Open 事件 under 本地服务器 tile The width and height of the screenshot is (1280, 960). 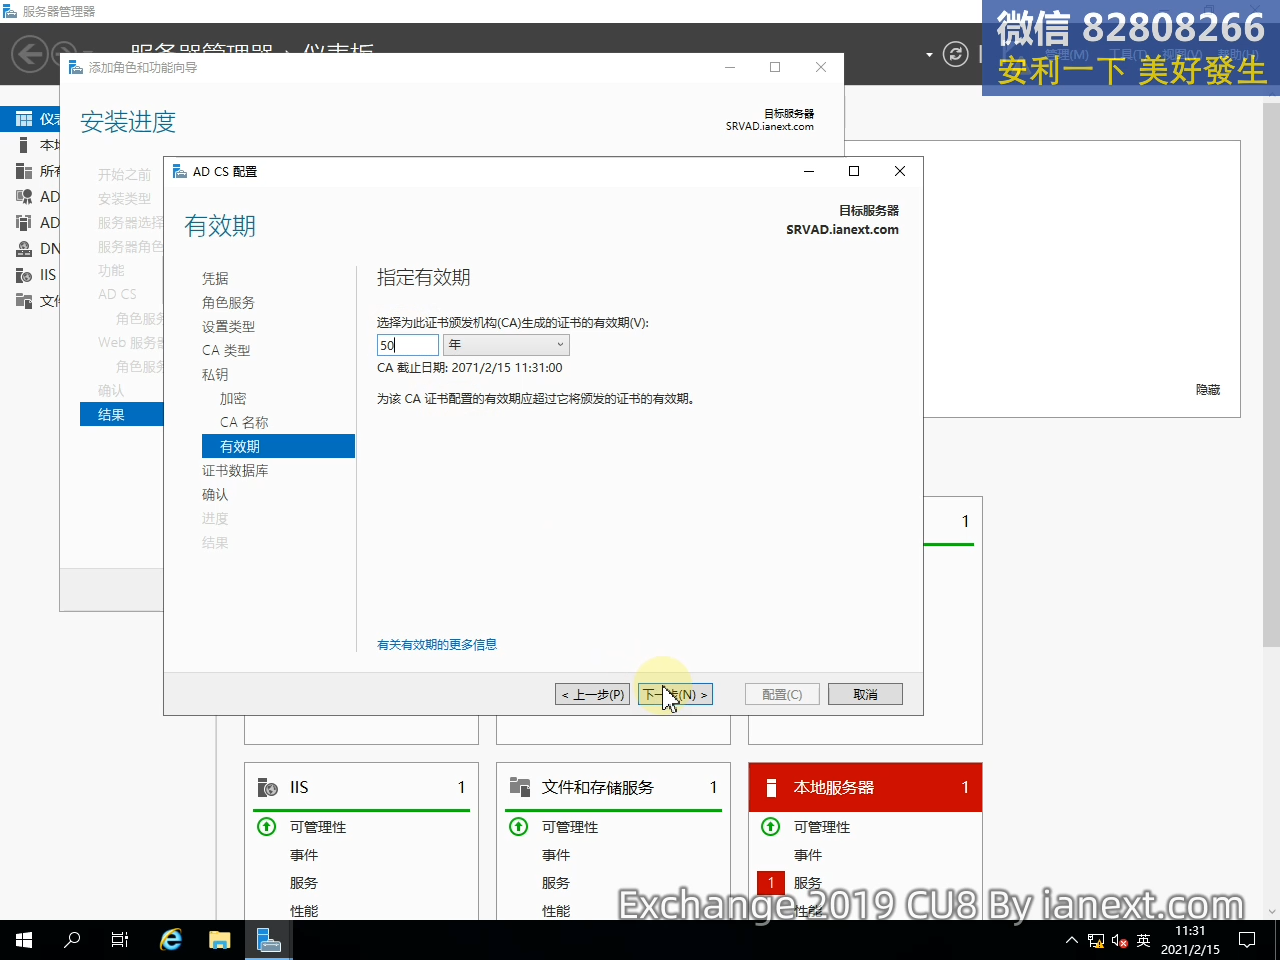[x=808, y=855]
